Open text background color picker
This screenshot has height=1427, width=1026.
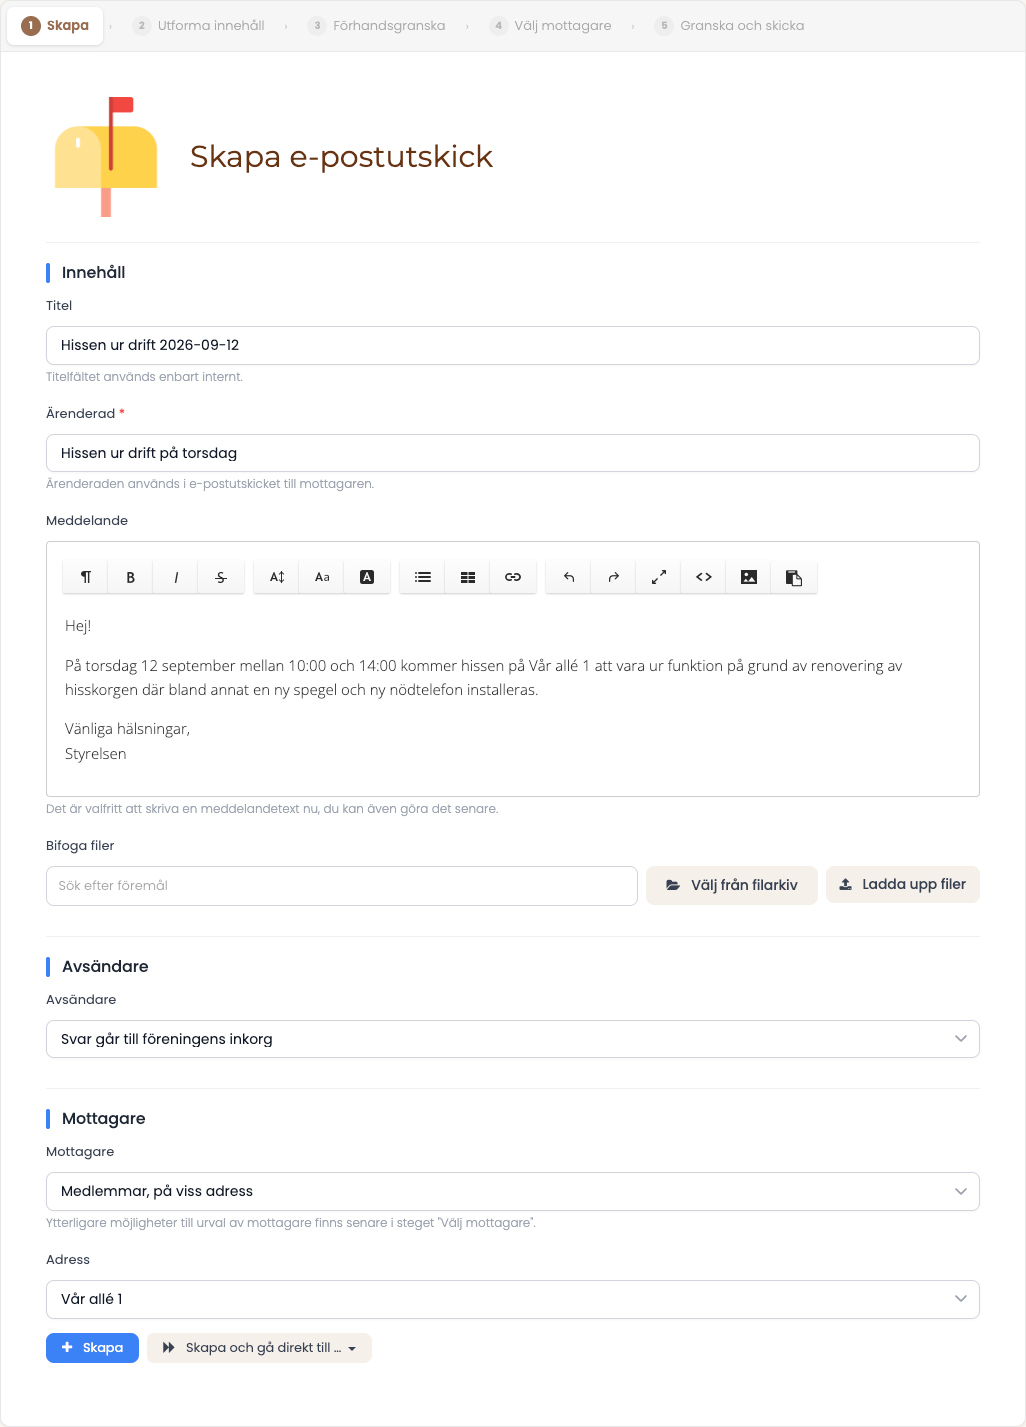click(367, 577)
